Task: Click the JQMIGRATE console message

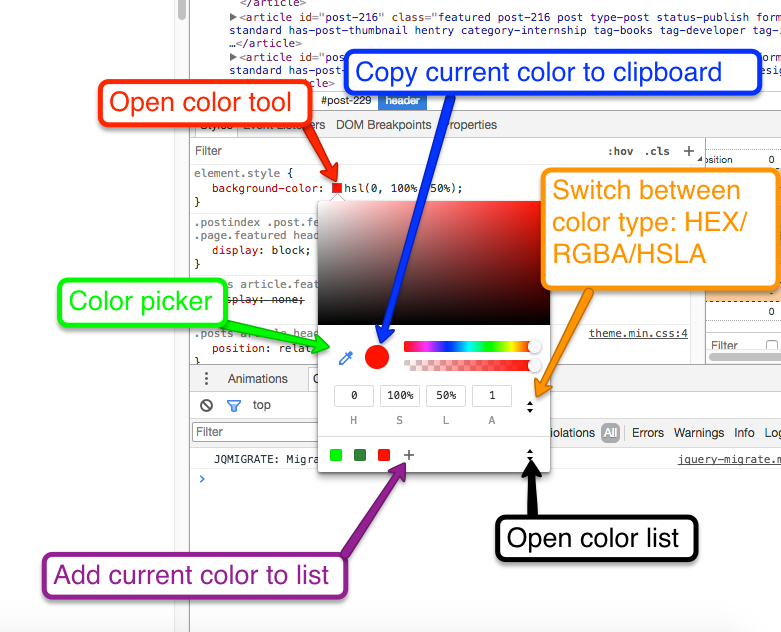Action: [266, 459]
